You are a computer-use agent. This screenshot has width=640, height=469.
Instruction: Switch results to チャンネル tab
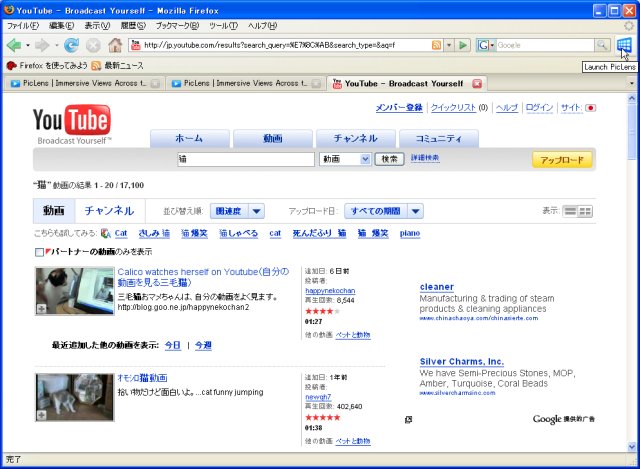tap(109, 211)
